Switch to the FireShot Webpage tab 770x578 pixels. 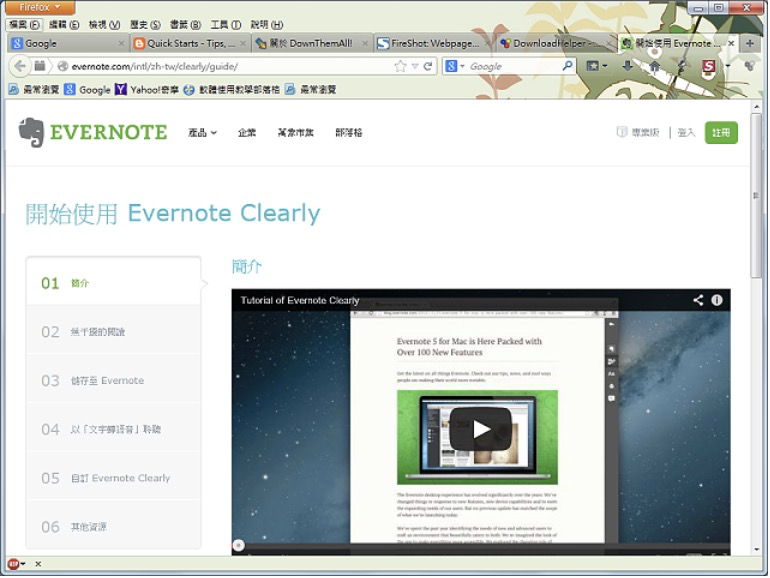(434, 43)
